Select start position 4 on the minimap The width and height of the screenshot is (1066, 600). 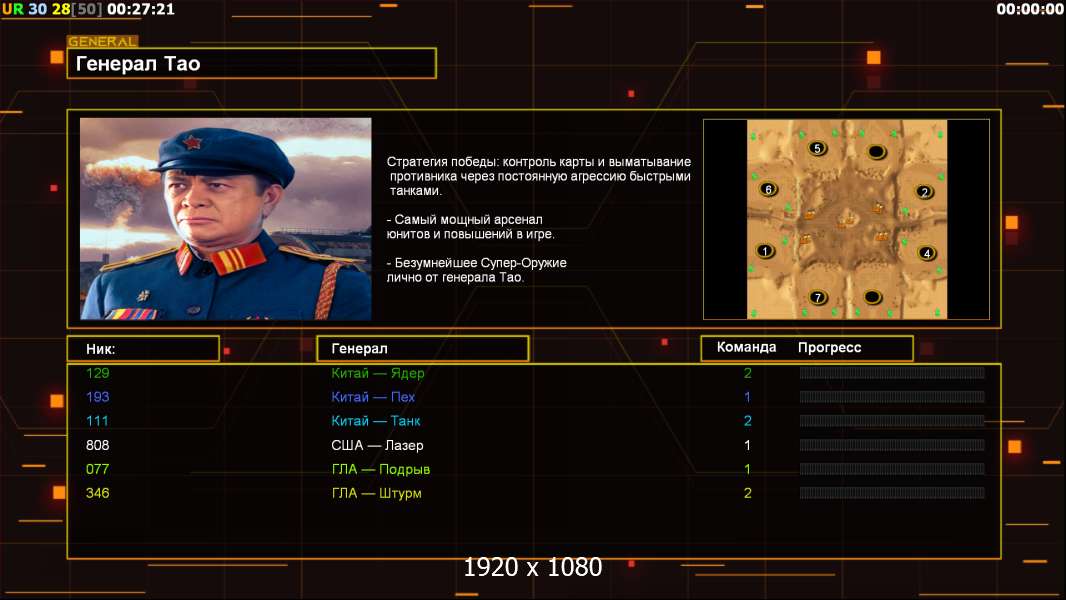tap(927, 253)
